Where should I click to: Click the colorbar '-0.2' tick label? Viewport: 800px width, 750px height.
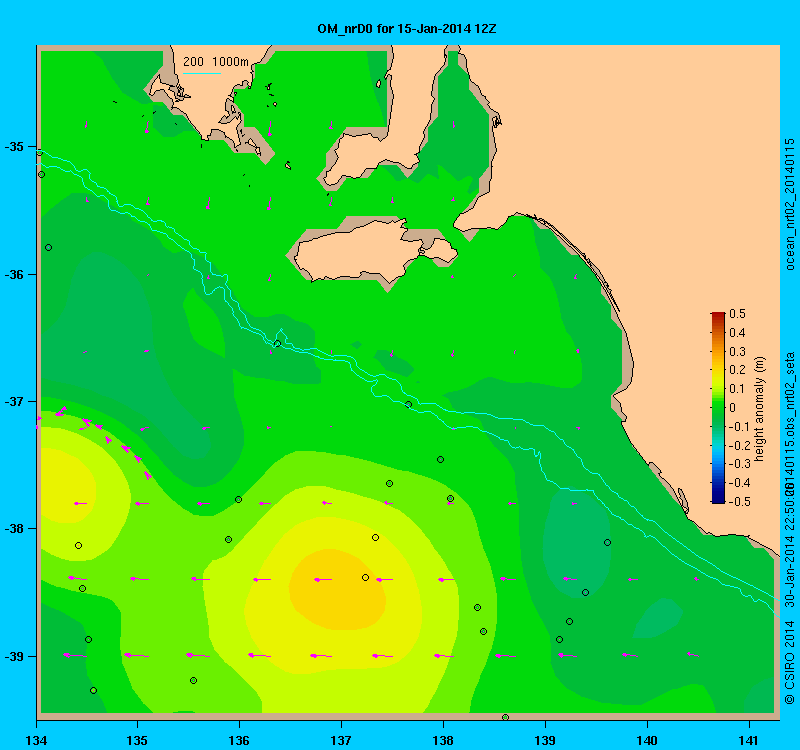738,445
